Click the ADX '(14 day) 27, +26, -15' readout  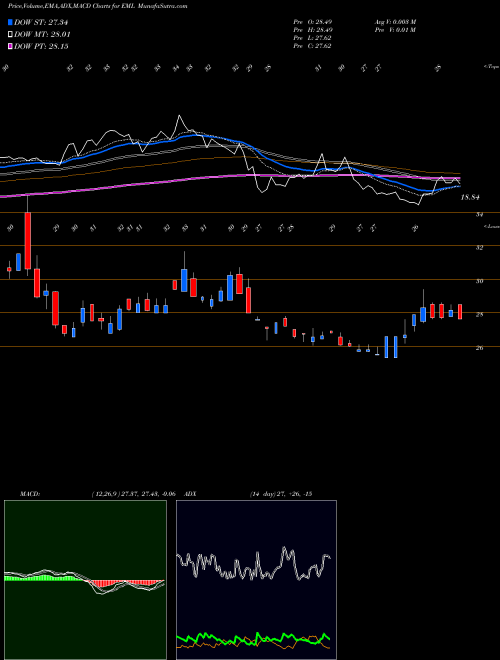(281, 494)
